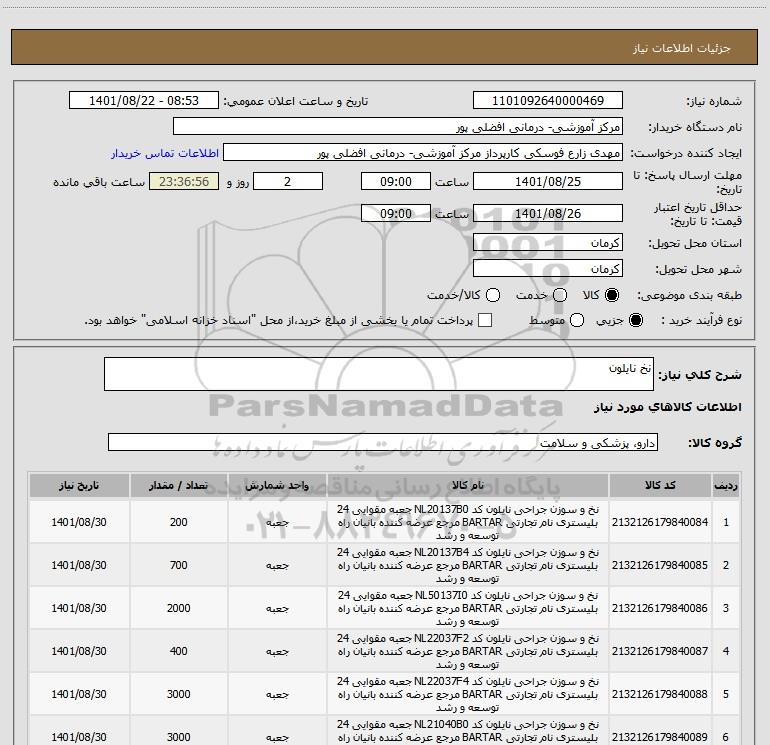Select product code 2132126179840087
The height and width of the screenshot is (745, 770).
[660, 651]
